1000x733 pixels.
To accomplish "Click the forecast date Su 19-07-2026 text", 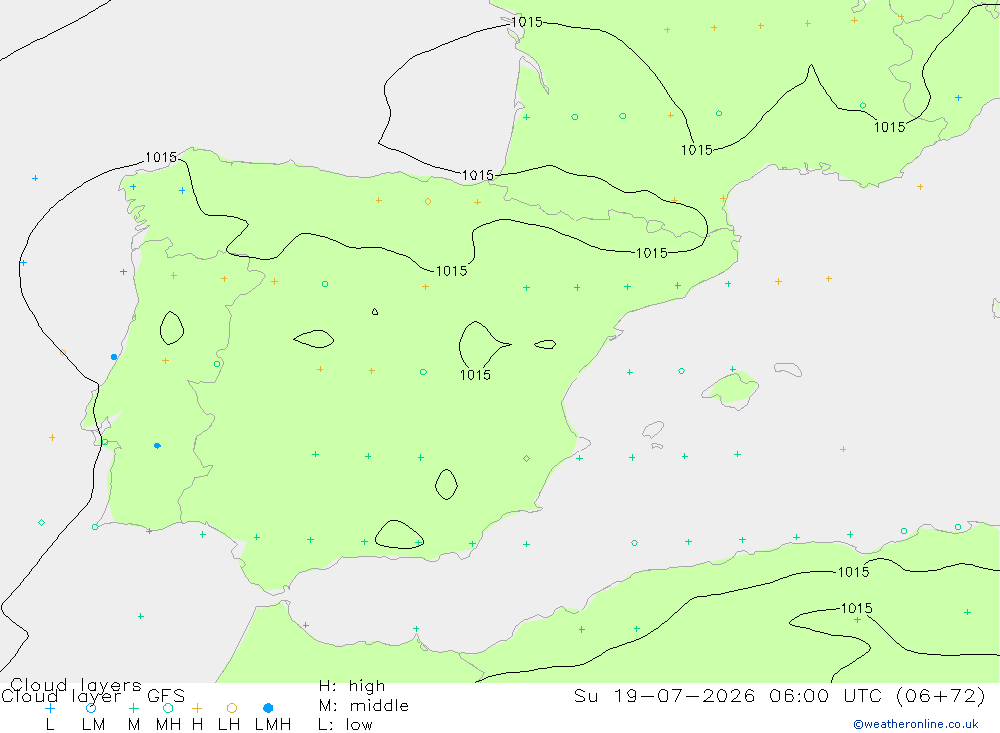I will (664, 695).
